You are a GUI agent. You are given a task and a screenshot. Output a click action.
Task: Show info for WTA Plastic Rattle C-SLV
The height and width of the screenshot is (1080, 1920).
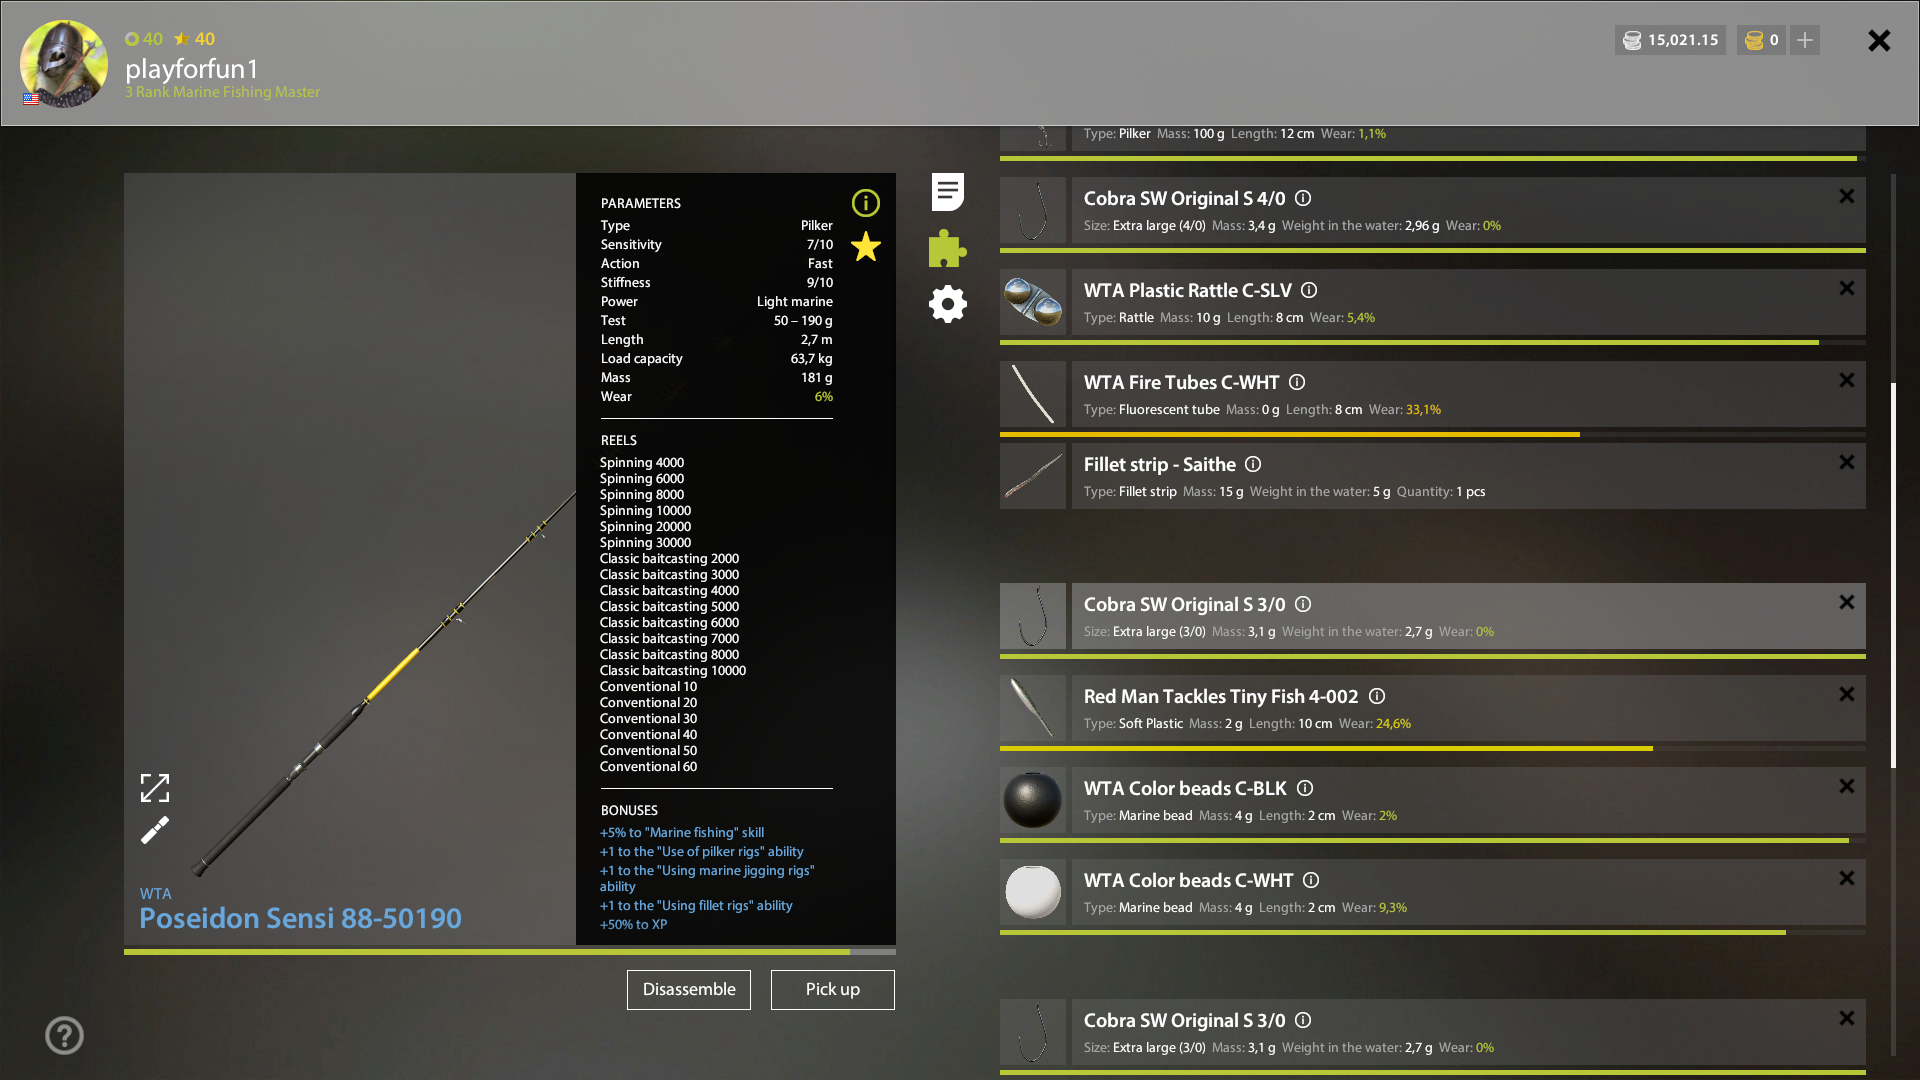point(1309,290)
